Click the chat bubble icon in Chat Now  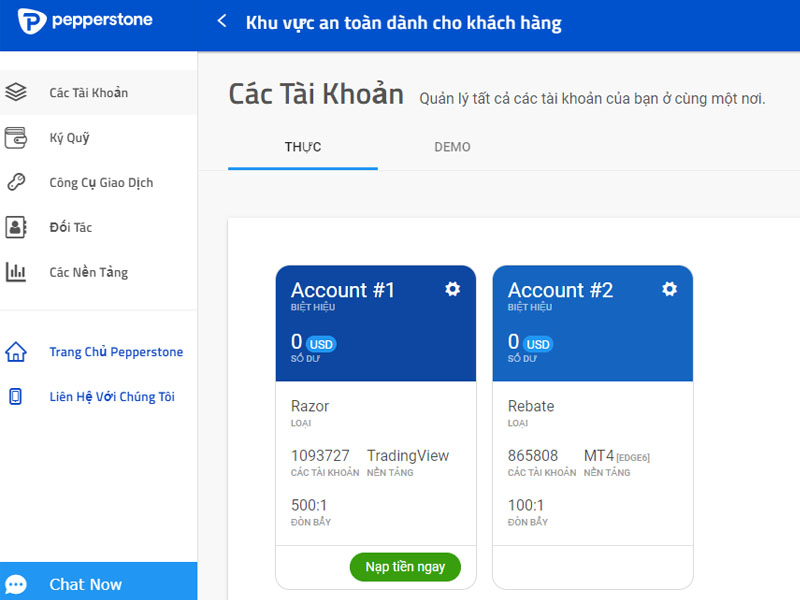[16, 584]
